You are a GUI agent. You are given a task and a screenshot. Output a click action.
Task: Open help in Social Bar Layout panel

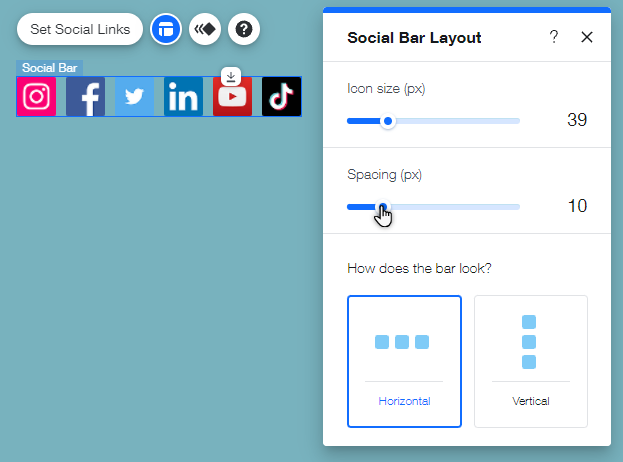[554, 37]
